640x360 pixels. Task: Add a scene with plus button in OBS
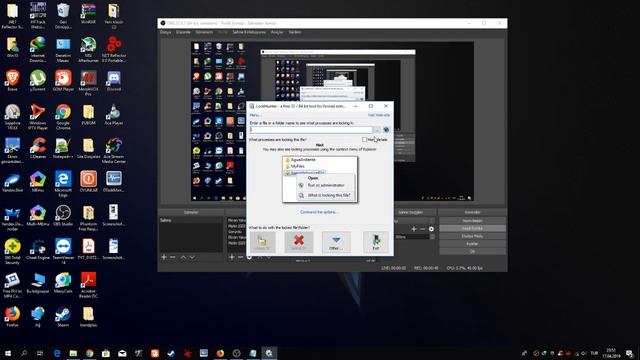pos(164,257)
